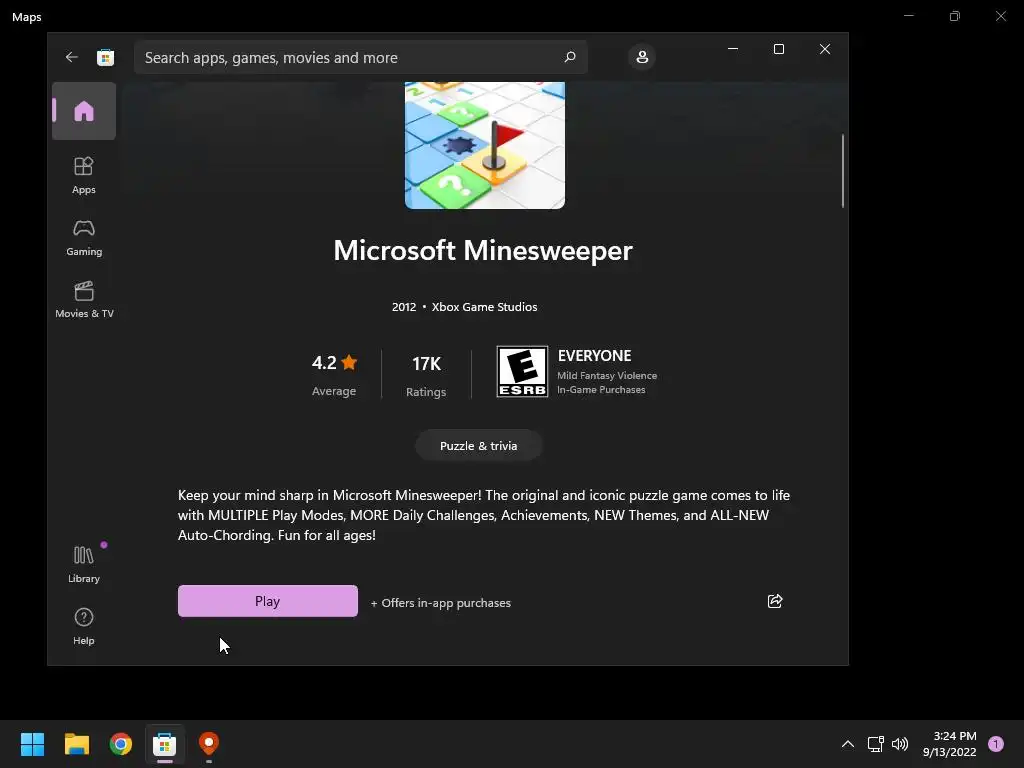Screen dimensions: 1024x768
Task: Switch to the Gaming section
Action: pyautogui.click(x=84, y=238)
